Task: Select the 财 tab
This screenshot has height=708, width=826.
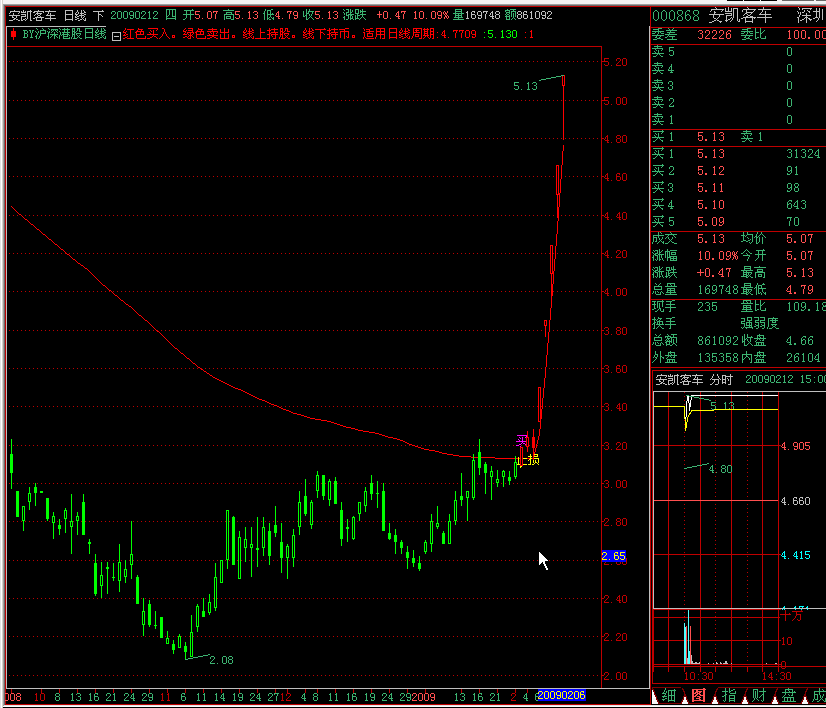Action: click(759, 696)
